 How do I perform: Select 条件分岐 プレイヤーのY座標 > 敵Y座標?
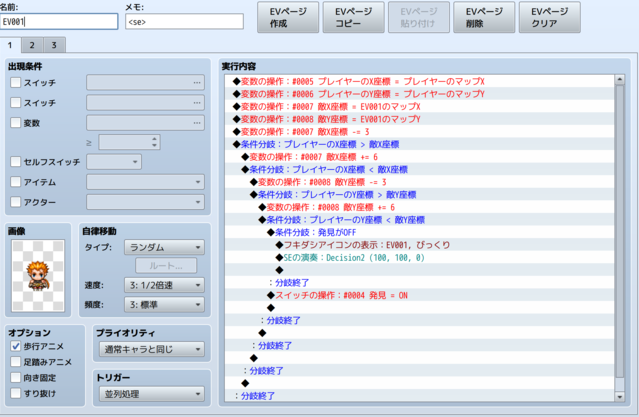420,195
